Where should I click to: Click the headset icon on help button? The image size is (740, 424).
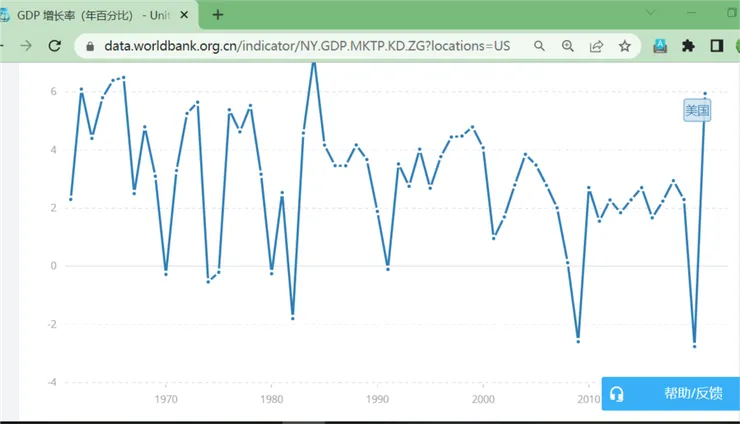pos(616,394)
